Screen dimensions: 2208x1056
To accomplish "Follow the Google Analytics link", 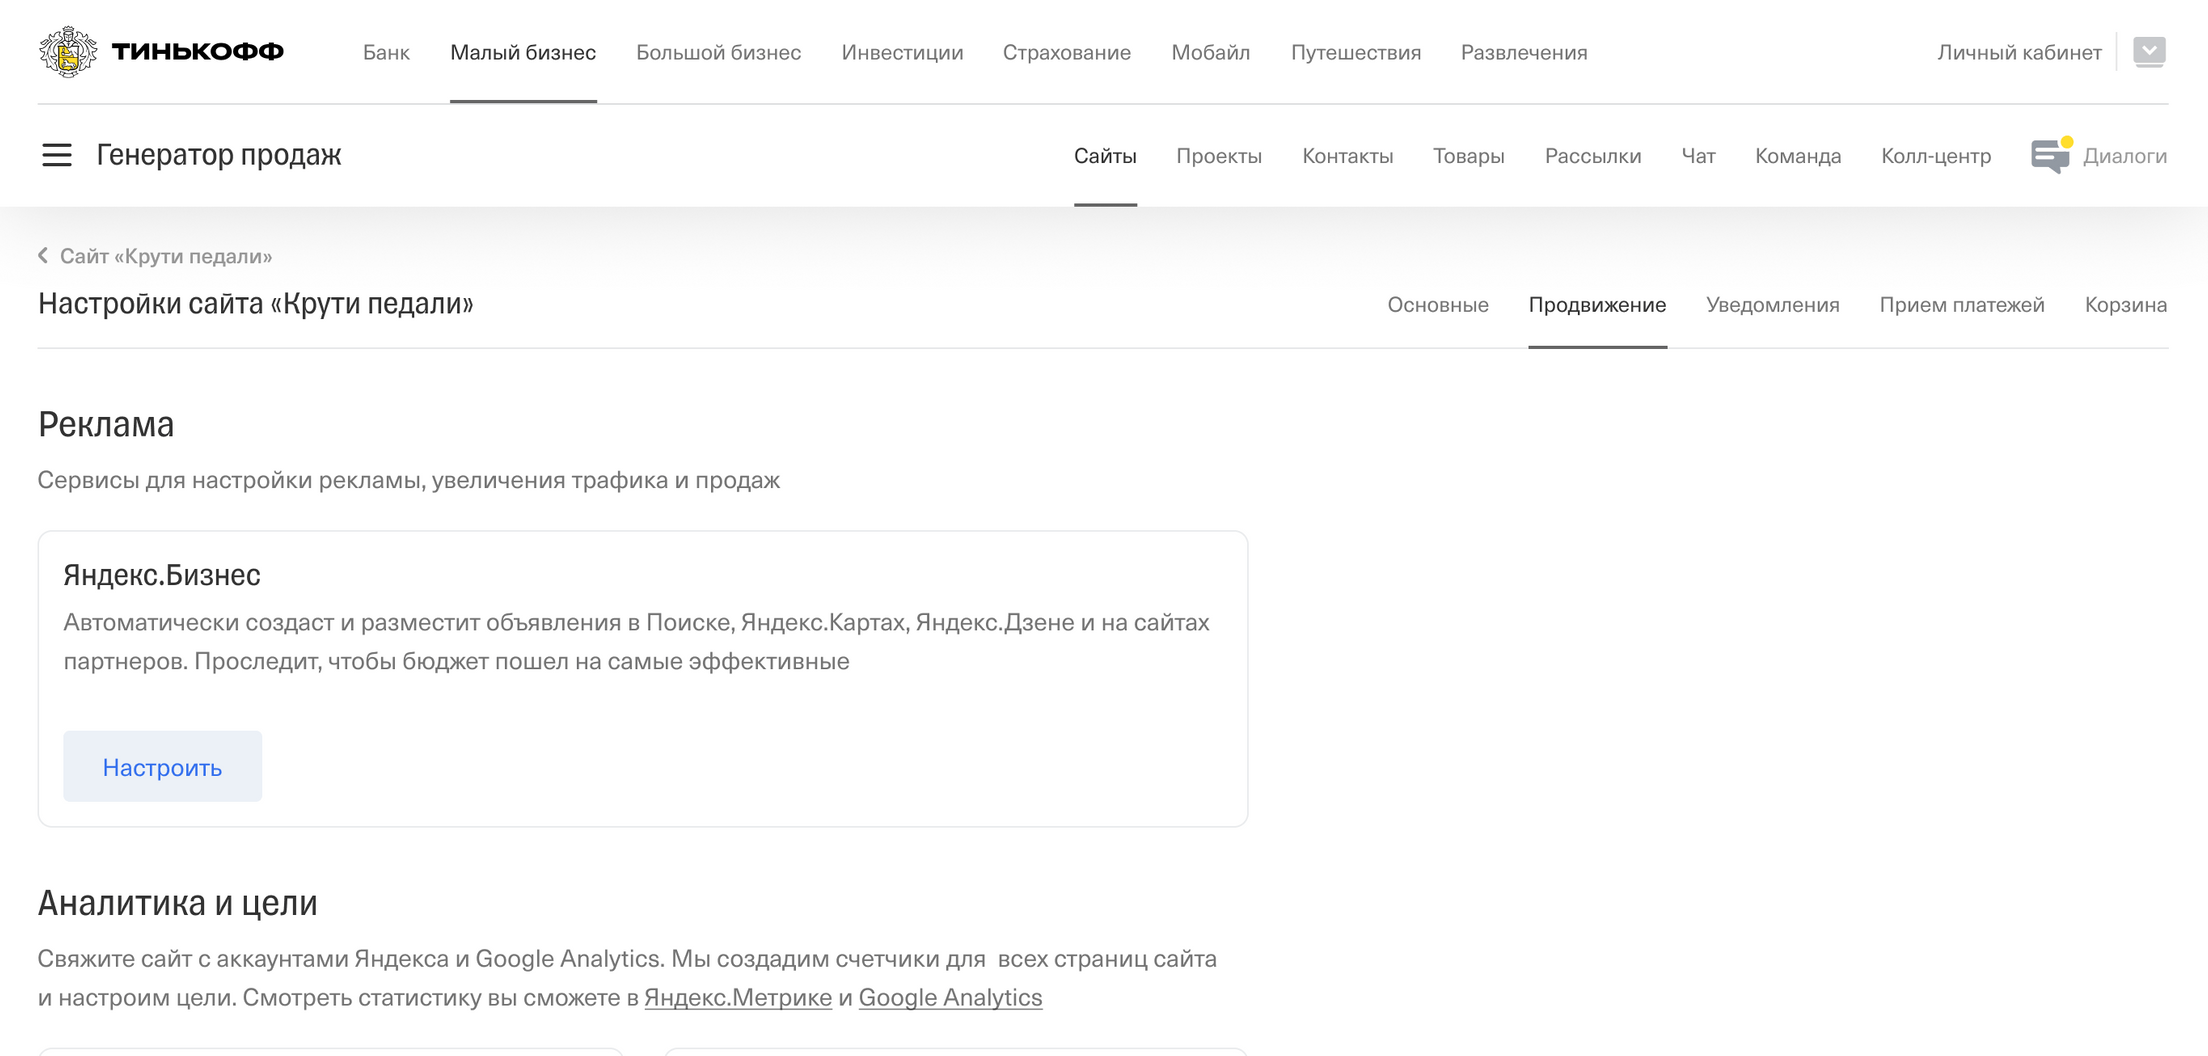I will pyautogui.click(x=950, y=997).
